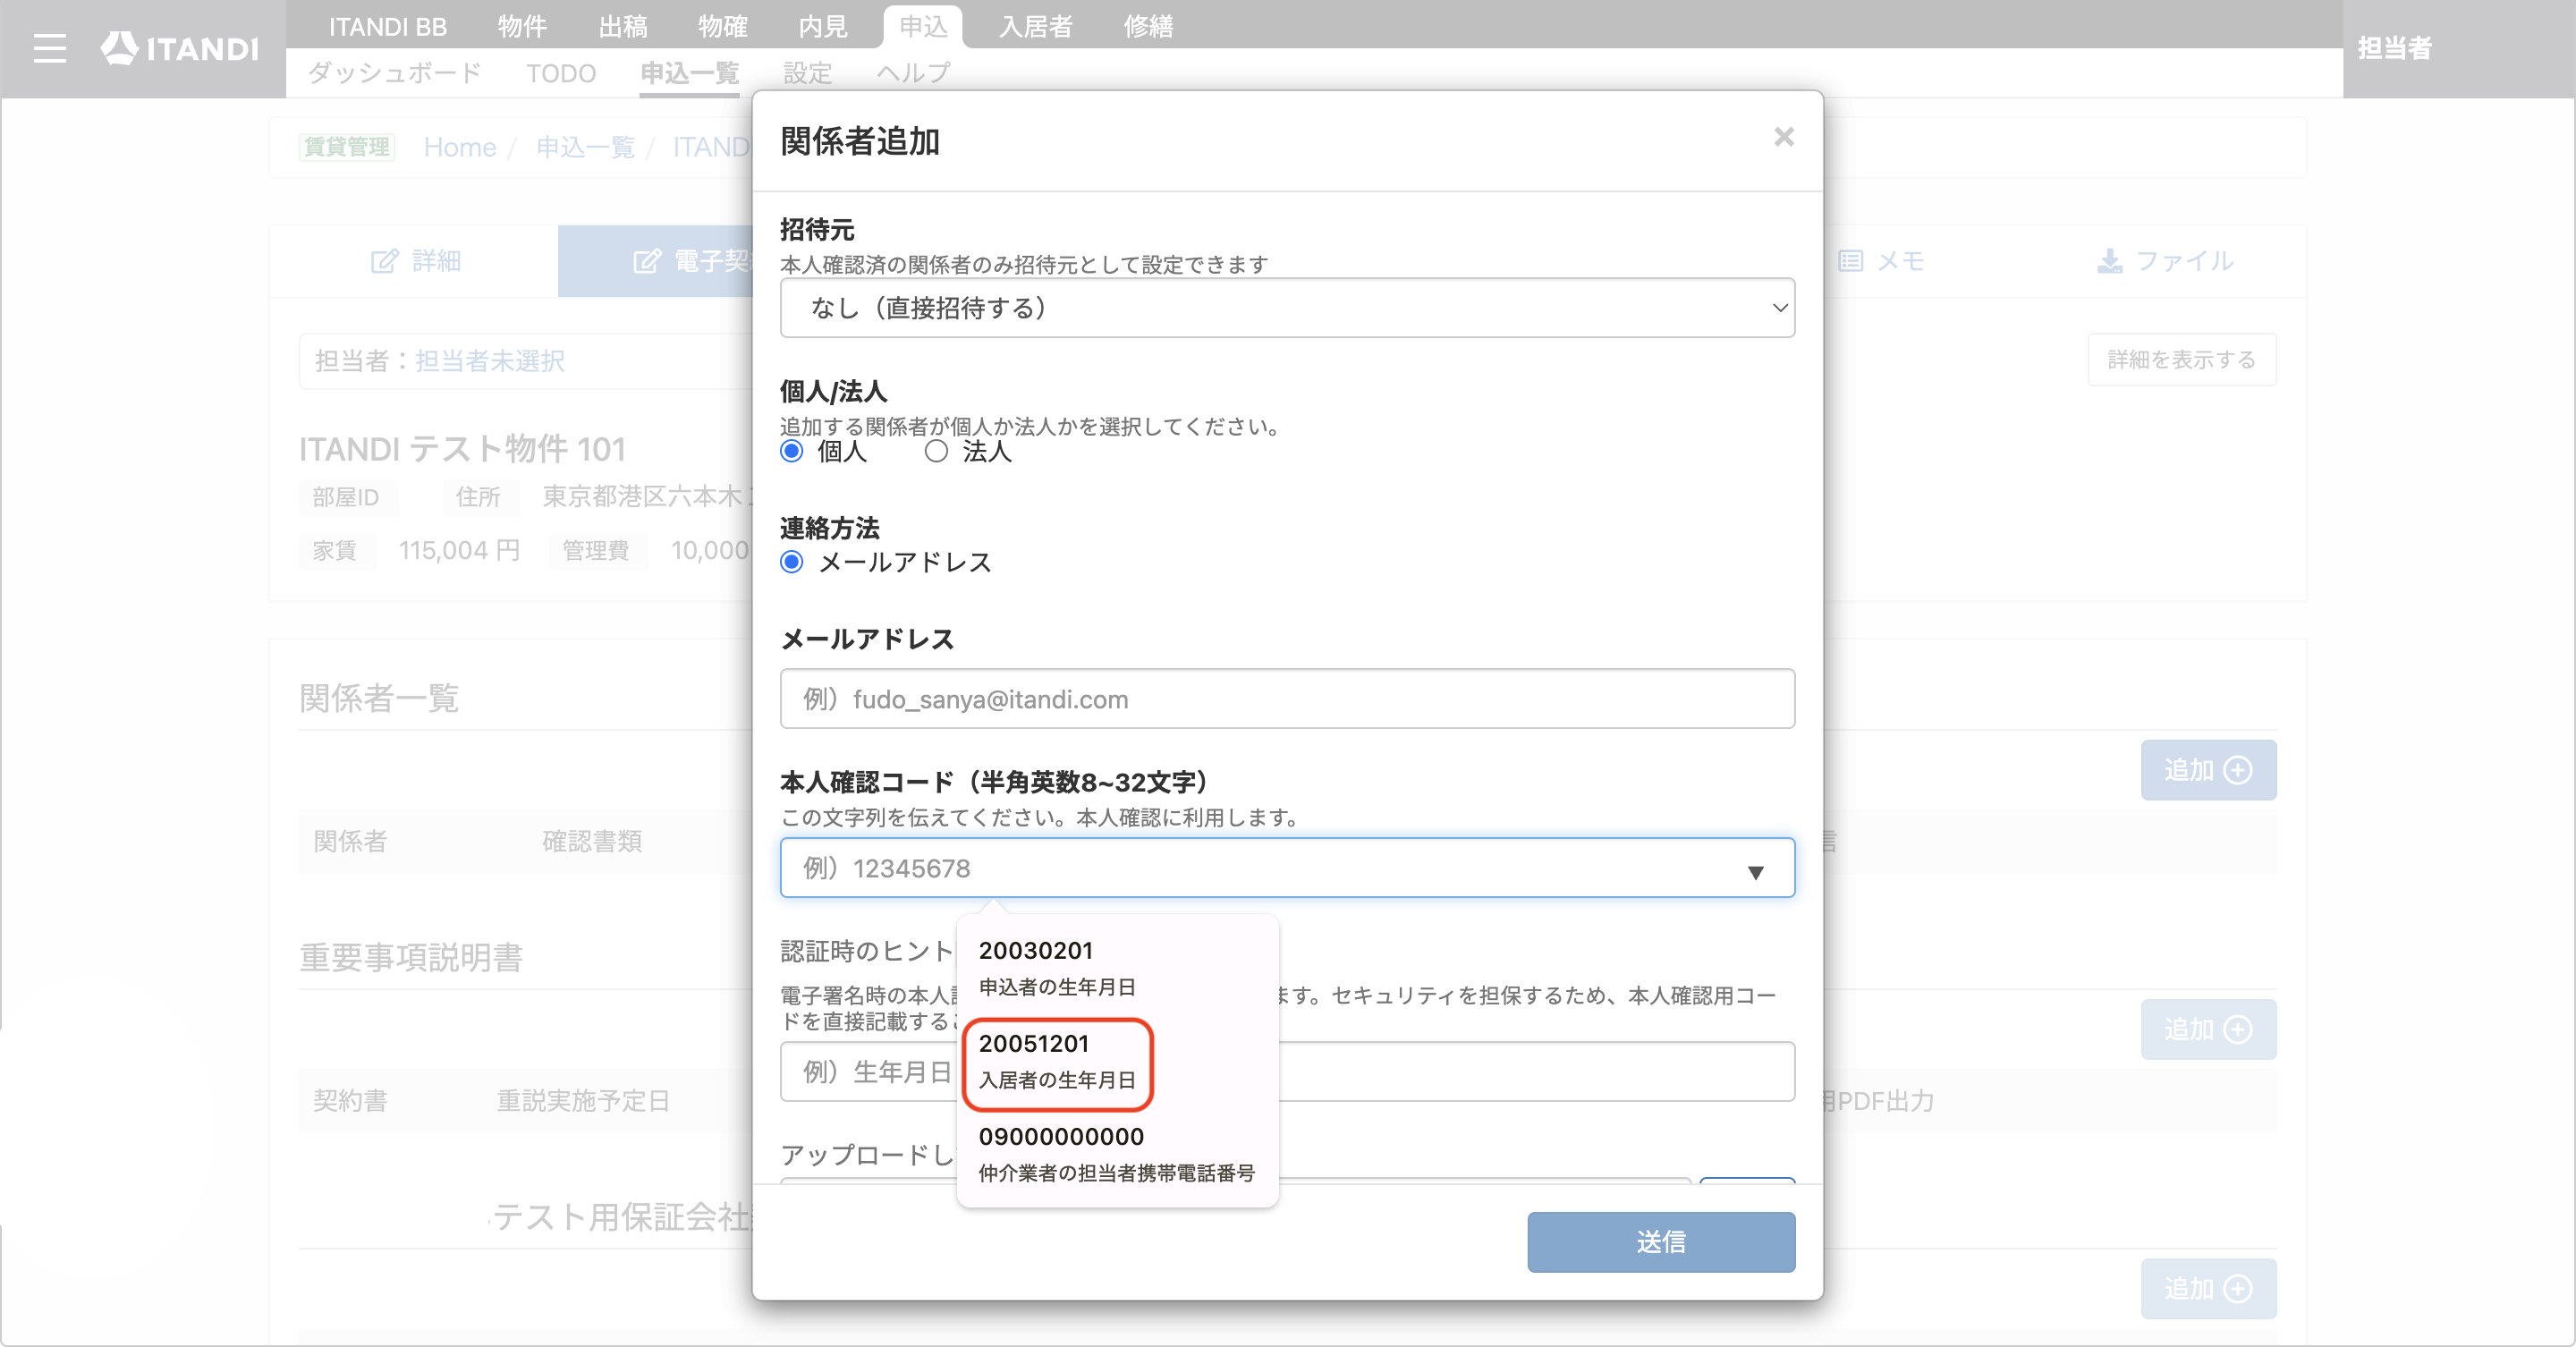Go to the 申込一覧 sub-tab
The image size is (2576, 1347).
(689, 73)
